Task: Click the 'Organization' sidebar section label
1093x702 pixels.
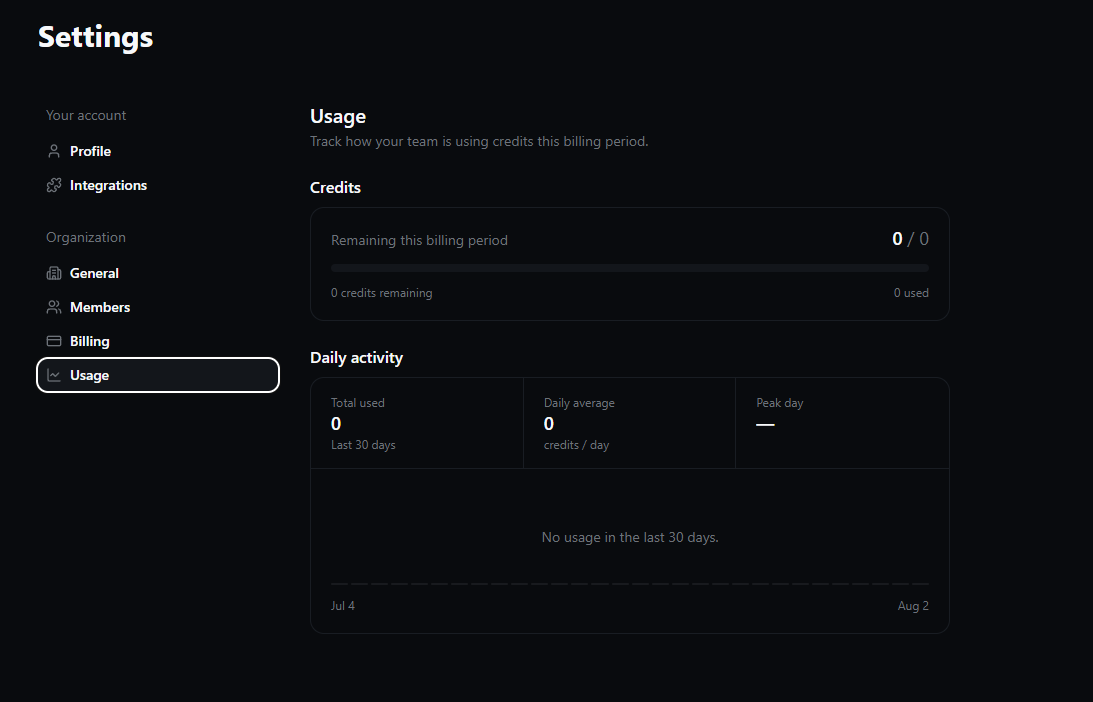Action: 86,238
